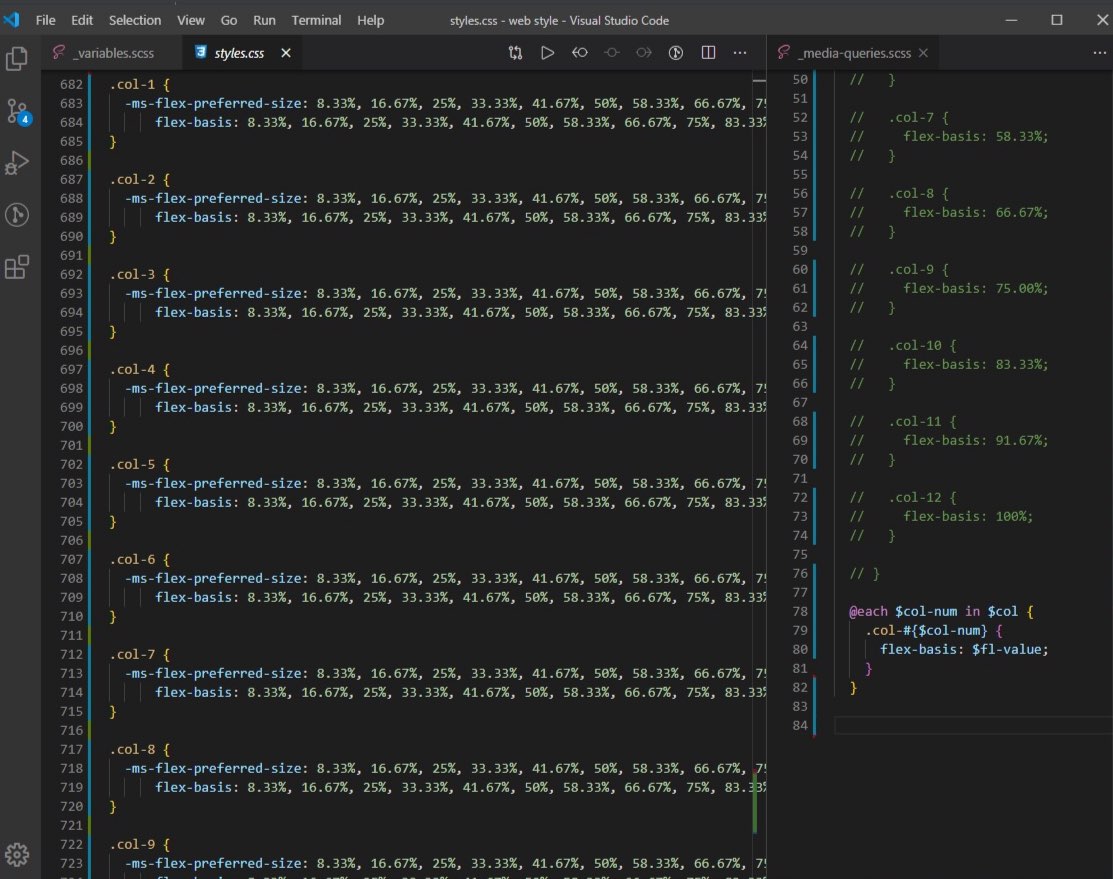The width and height of the screenshot is (1113, 879).
Task: Open the File menu
Action: [x=45, y=21]
